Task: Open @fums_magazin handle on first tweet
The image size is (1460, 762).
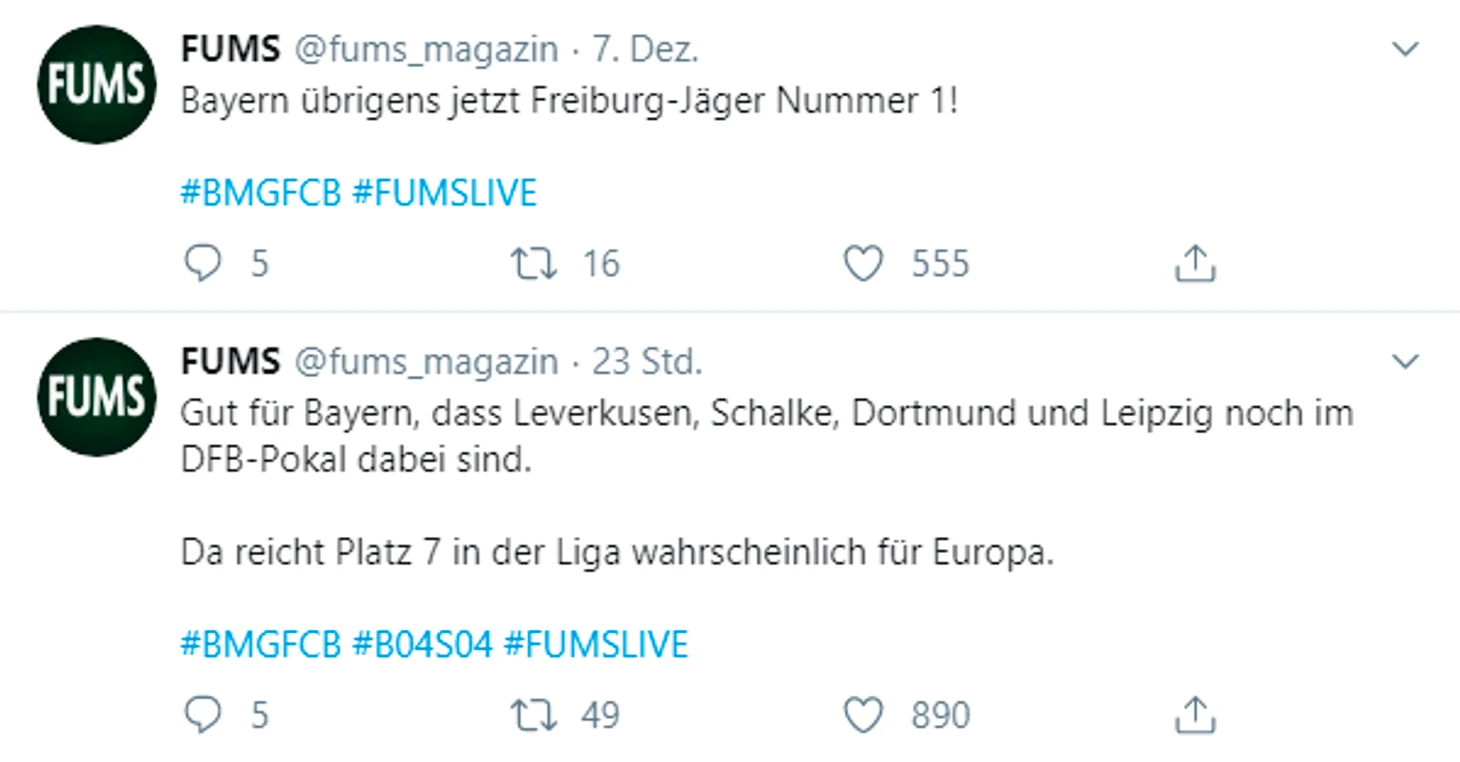Action: click(425, 49)
